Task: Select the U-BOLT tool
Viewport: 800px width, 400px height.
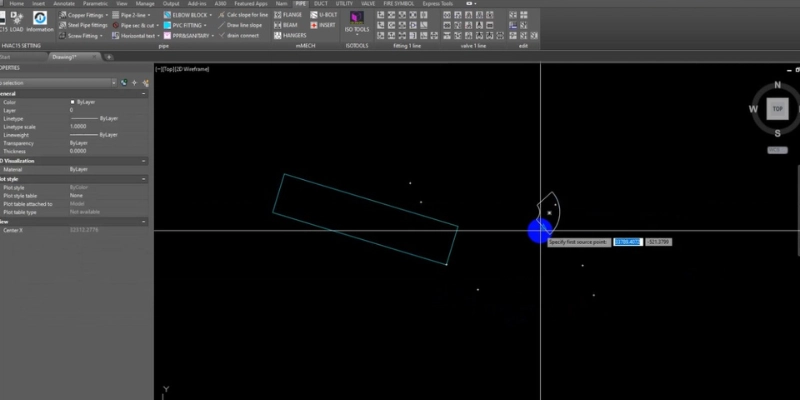Action: click(x=324, y=15)
